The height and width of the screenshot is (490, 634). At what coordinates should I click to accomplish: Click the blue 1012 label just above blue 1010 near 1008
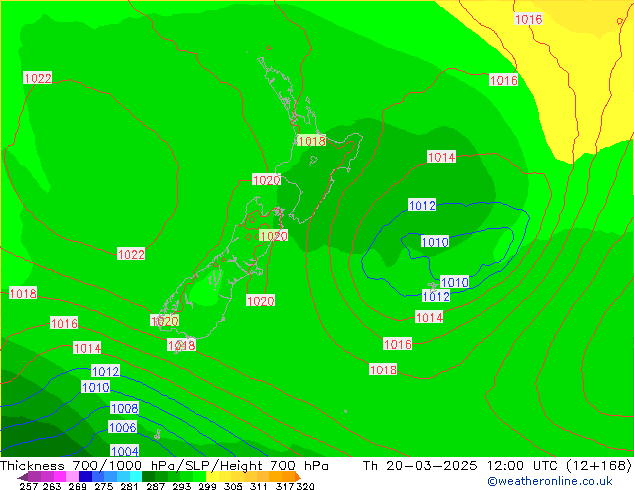point(106,371)
